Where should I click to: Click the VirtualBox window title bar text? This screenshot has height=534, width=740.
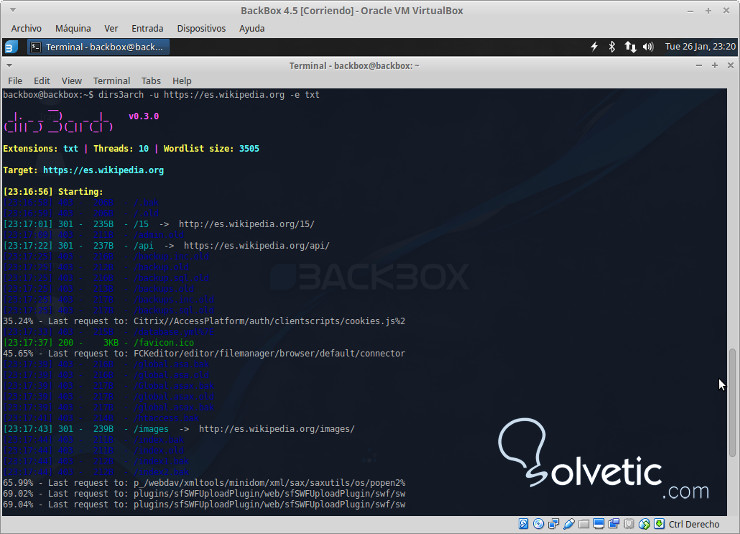coord(352,10)
